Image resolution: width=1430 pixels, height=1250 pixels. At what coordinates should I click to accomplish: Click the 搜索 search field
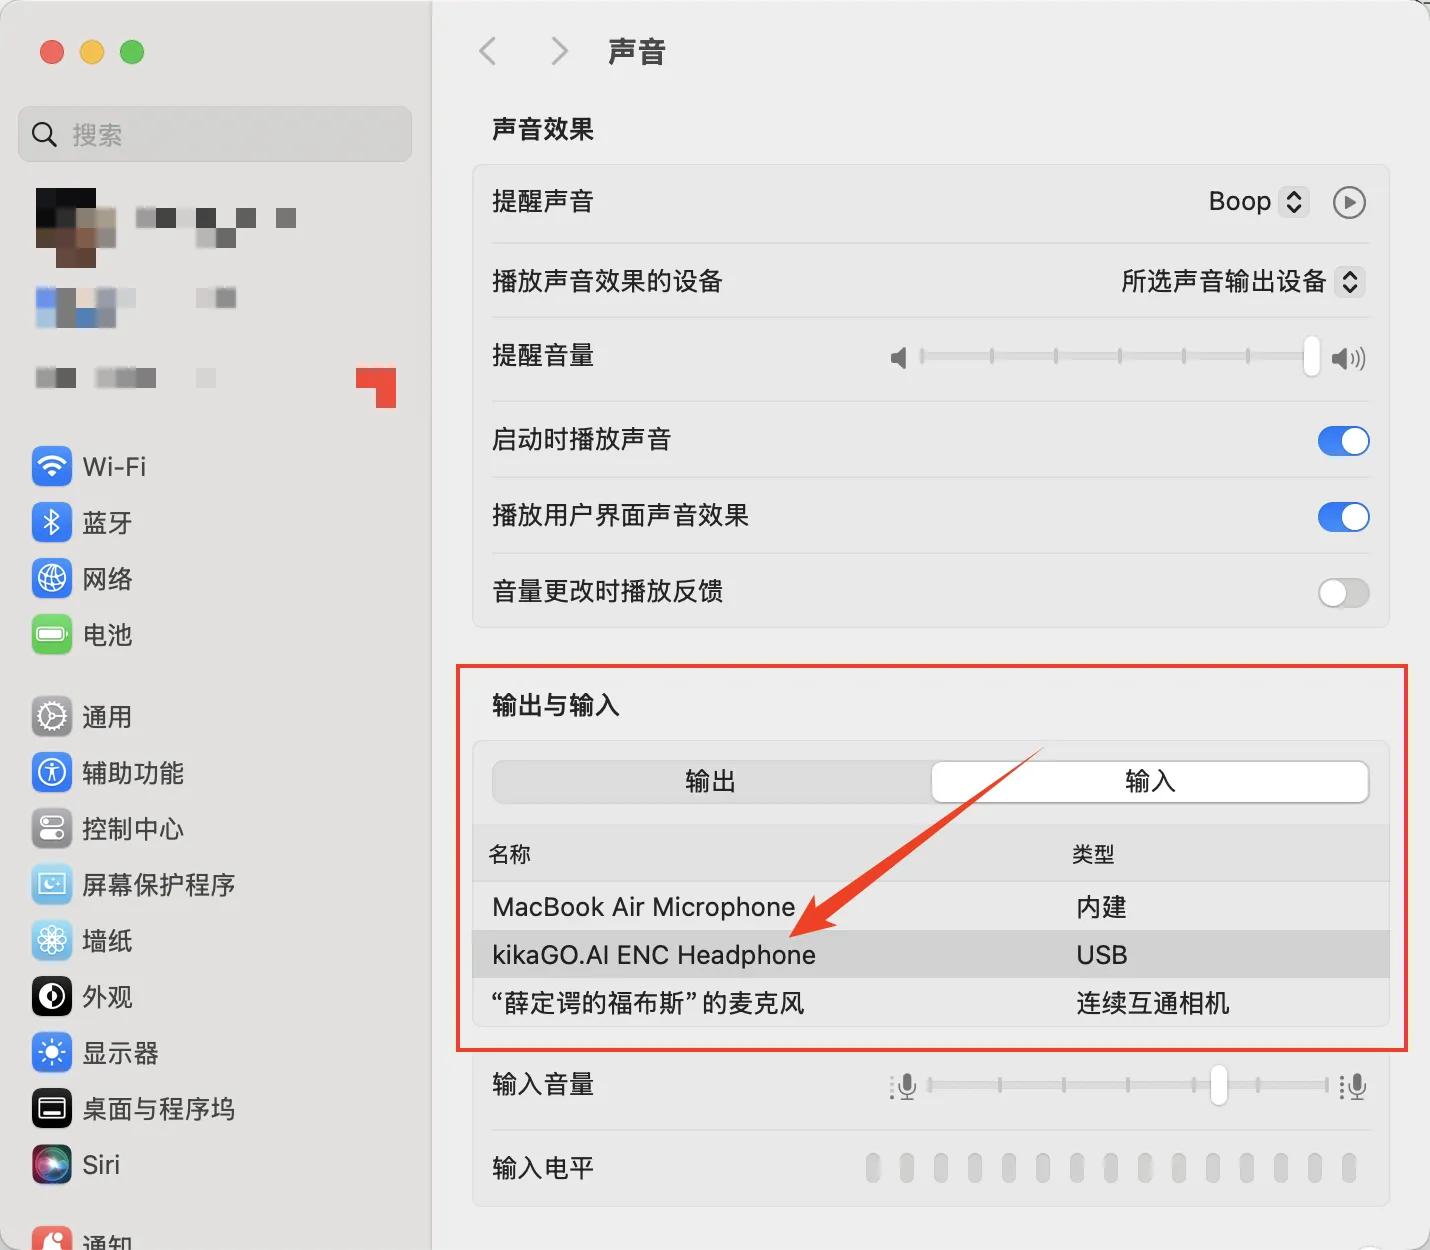pos(215,135)
